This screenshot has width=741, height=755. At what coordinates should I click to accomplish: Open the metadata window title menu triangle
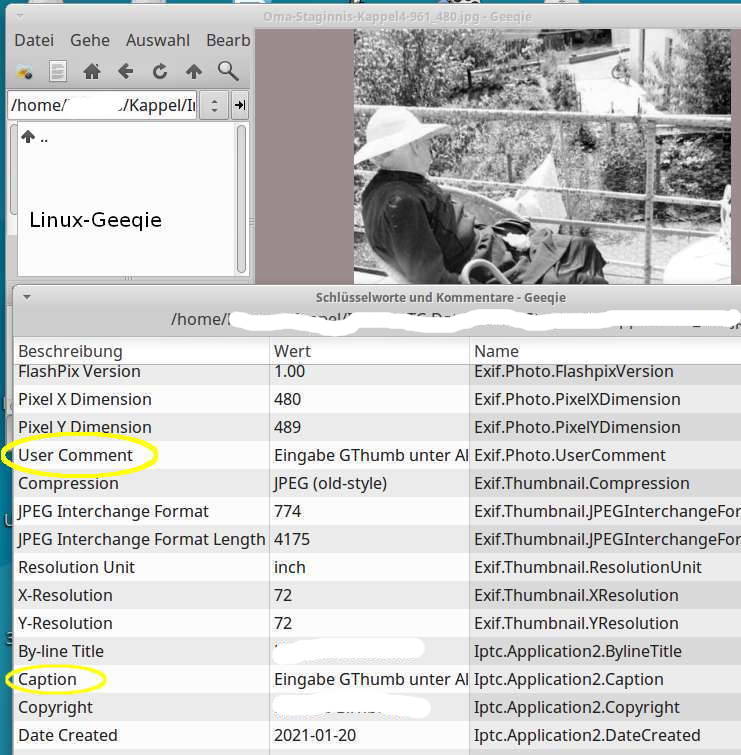click(27, 297)
